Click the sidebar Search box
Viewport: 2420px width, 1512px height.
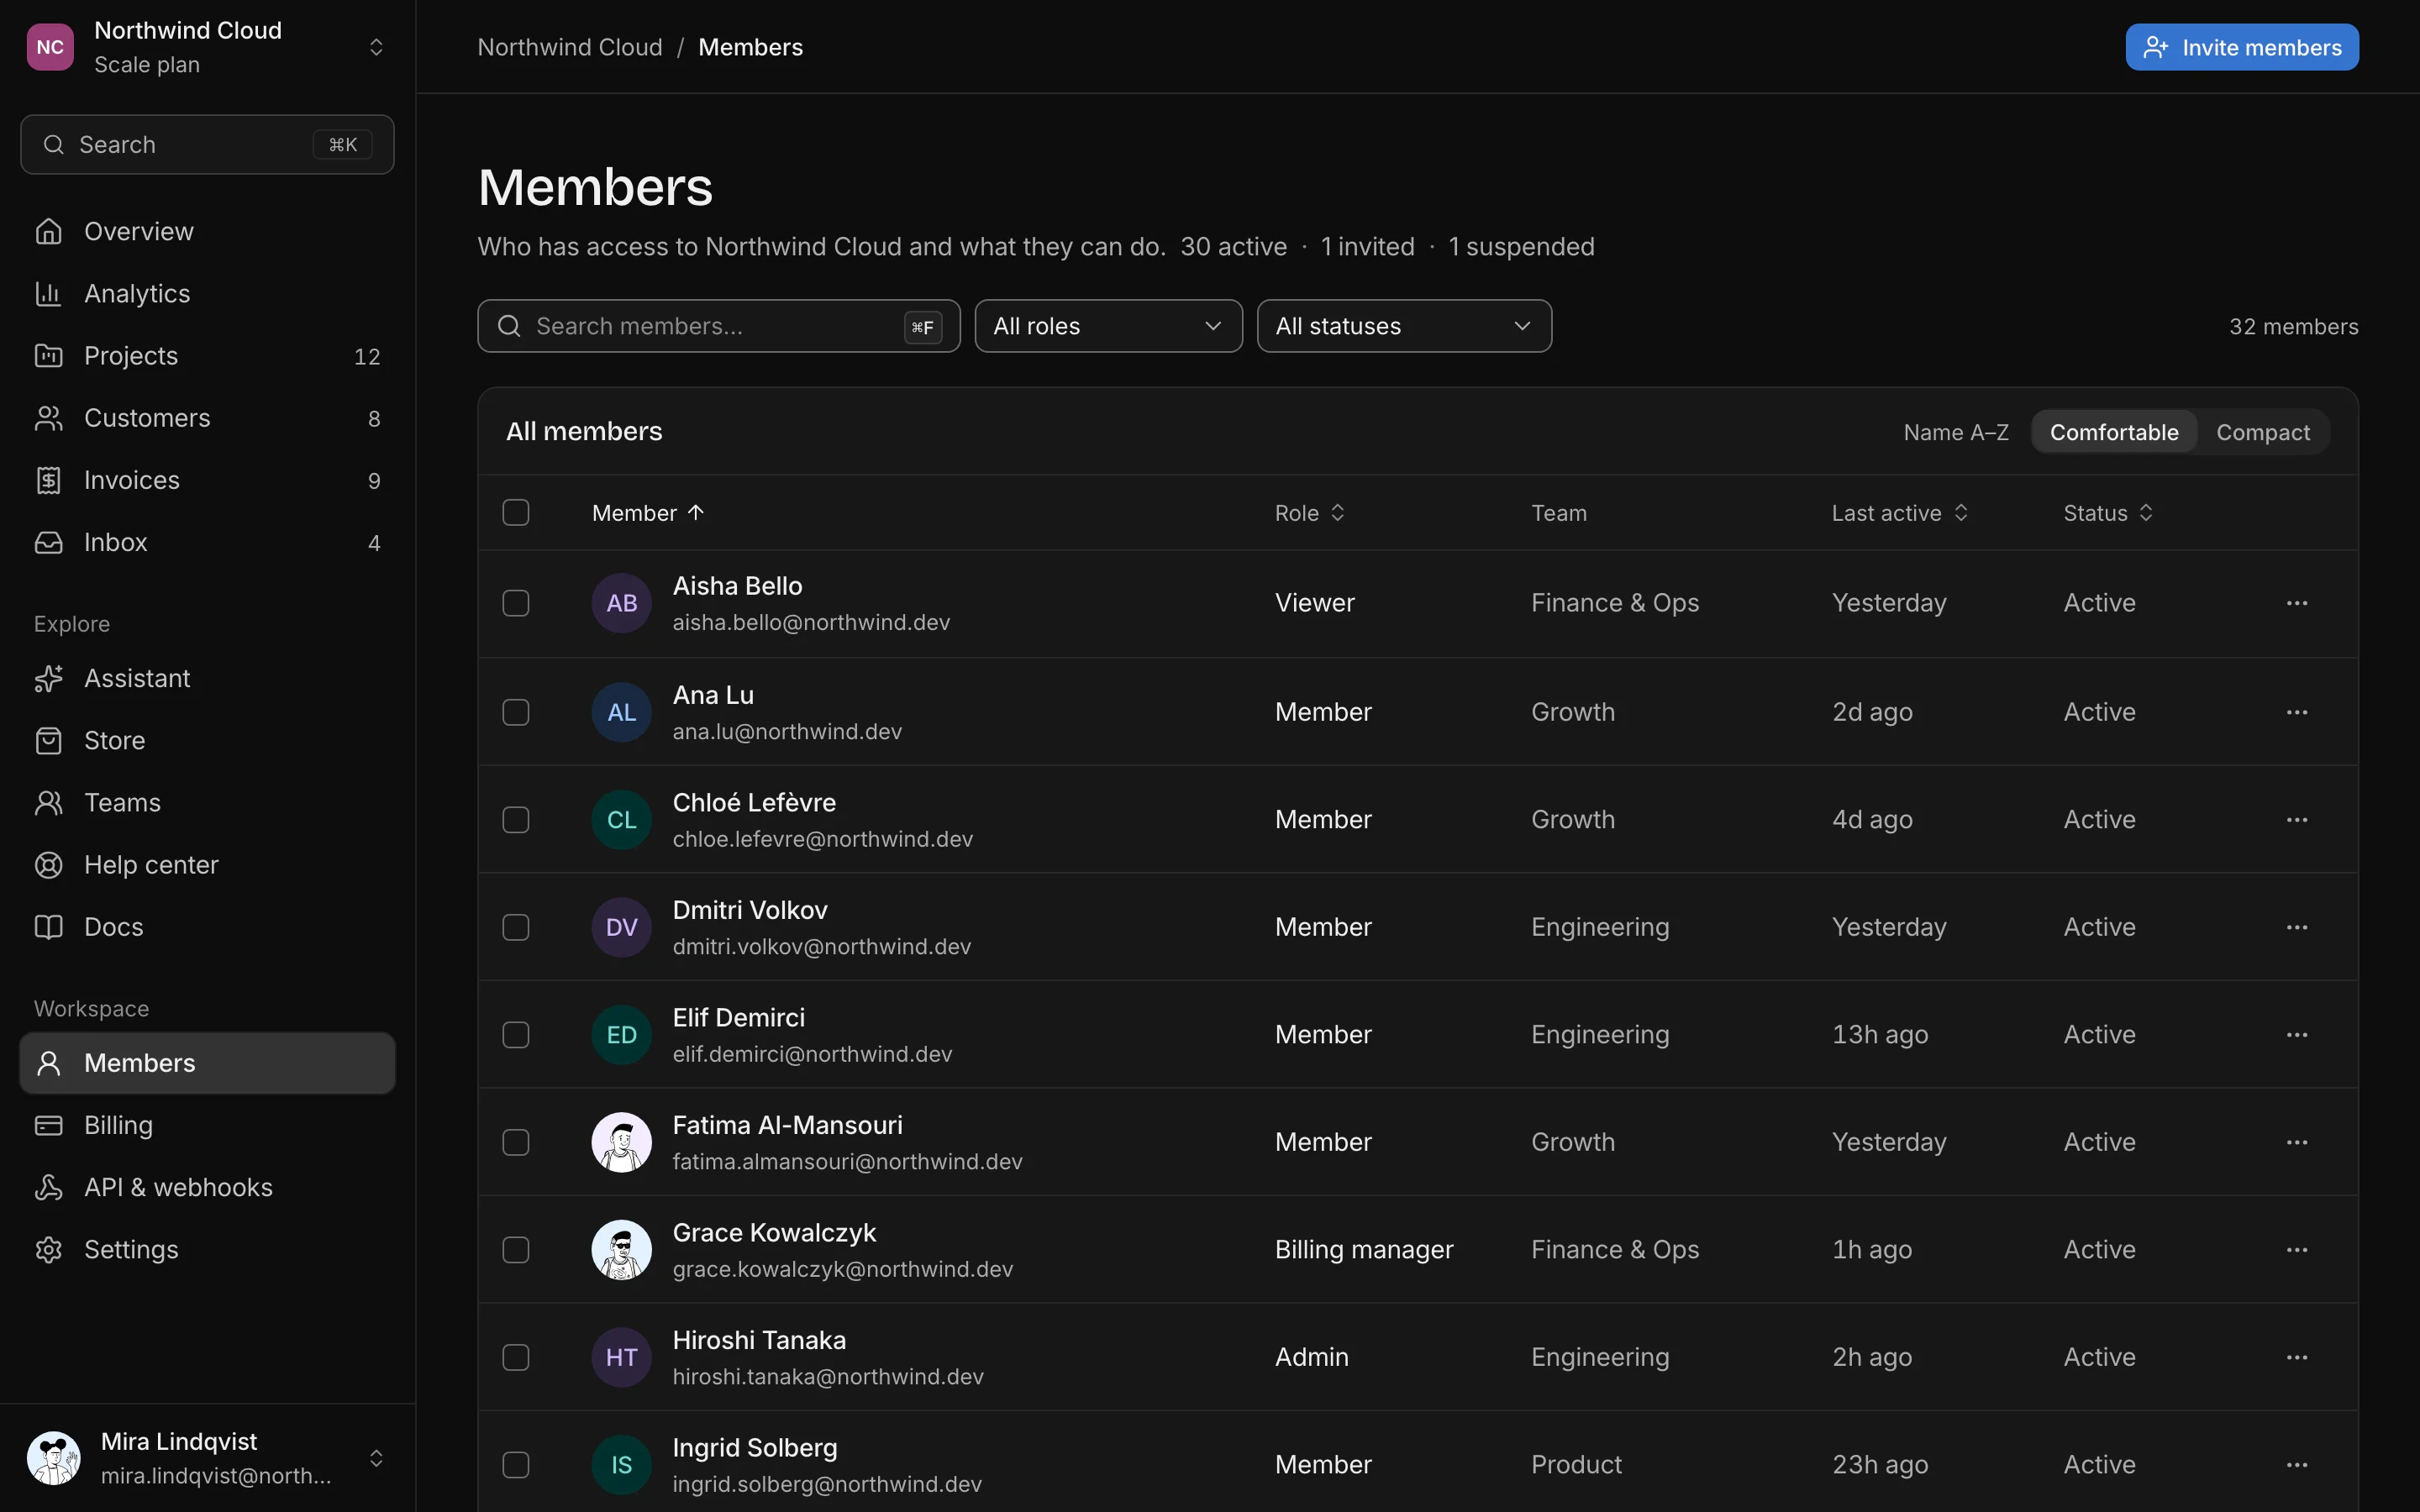[x=207, y=145]
